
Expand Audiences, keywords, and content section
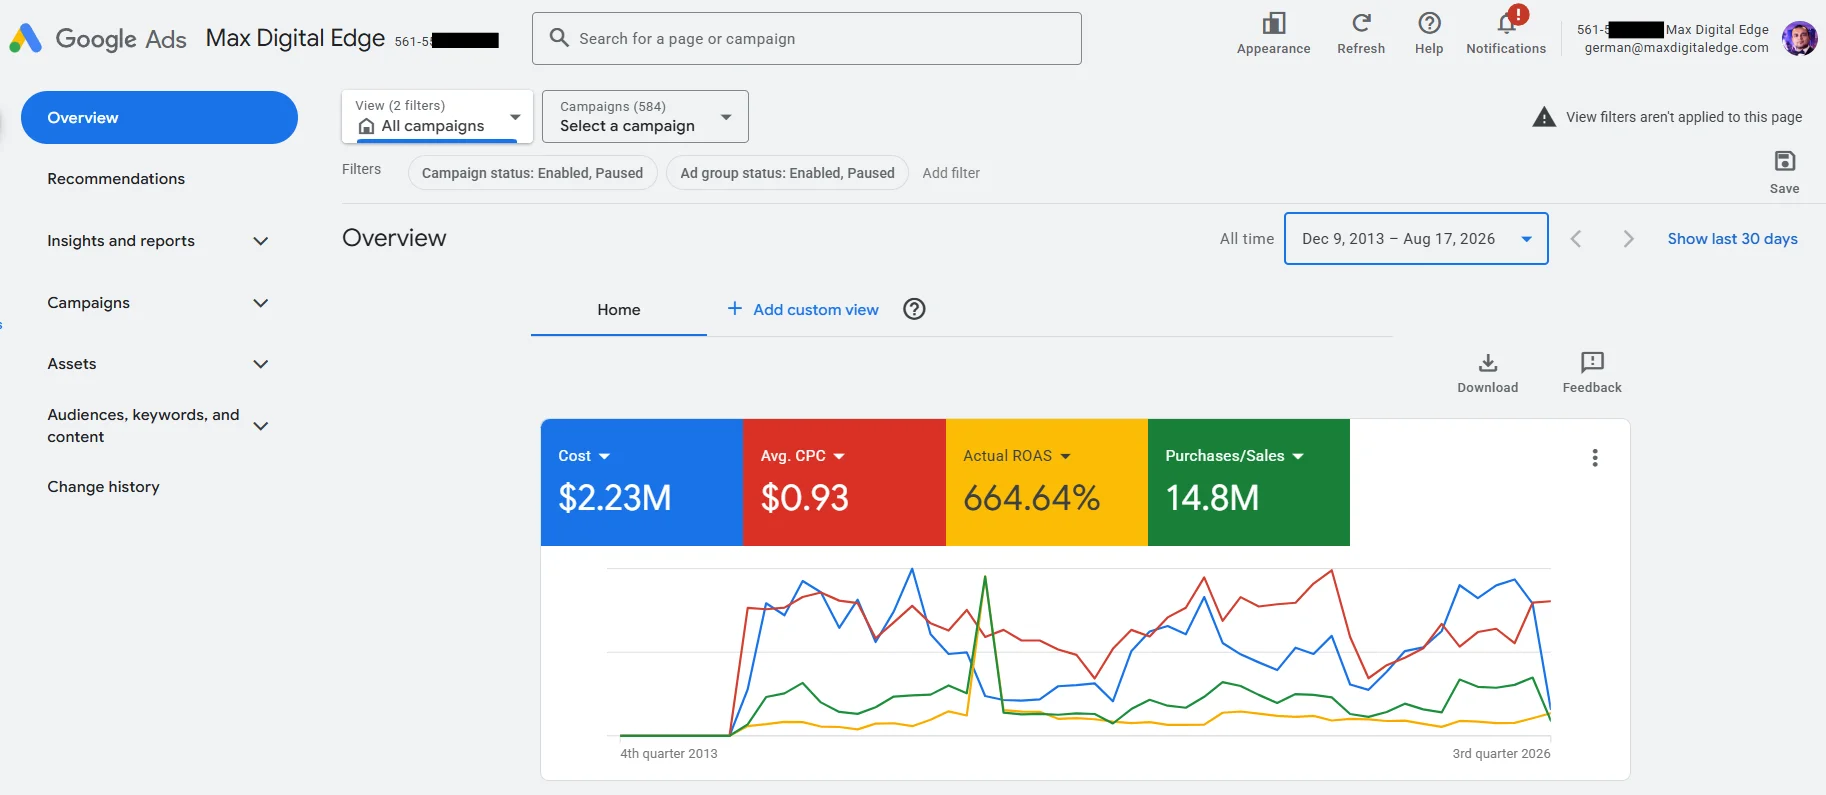[x=260, y=426]
